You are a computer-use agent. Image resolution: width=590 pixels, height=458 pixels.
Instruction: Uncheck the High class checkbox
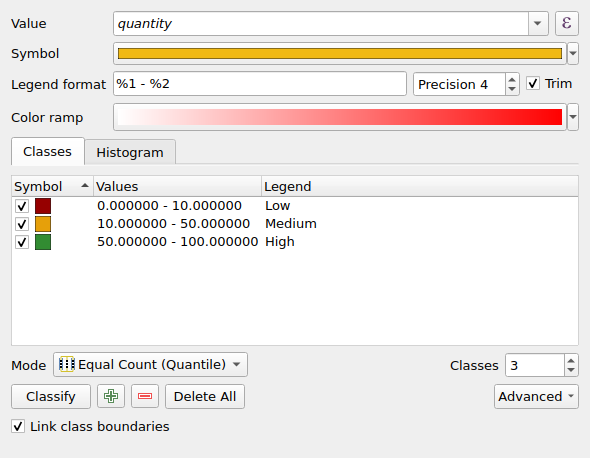[x=22, y=242]
